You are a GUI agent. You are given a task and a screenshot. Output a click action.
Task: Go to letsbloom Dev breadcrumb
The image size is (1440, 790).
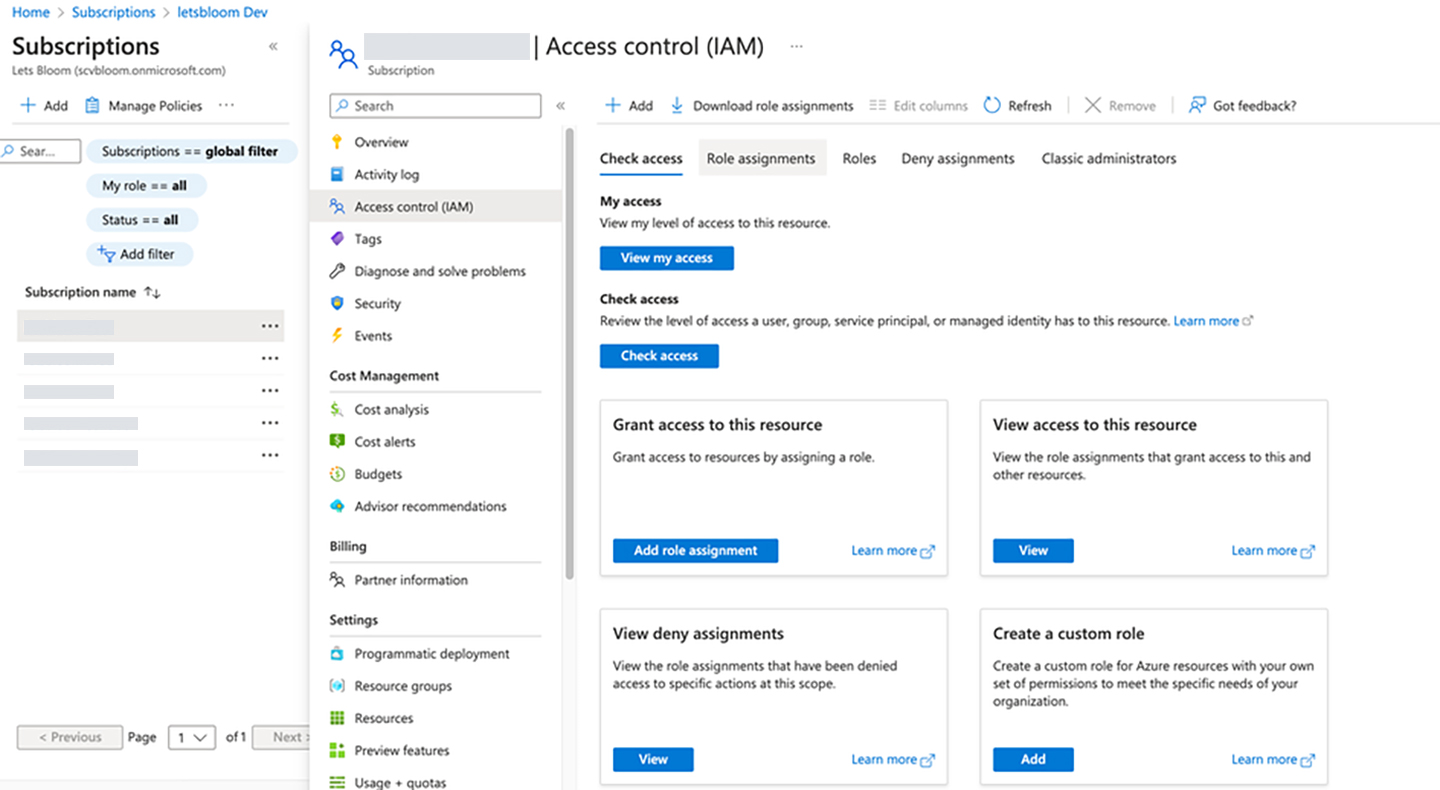(222, 12)
